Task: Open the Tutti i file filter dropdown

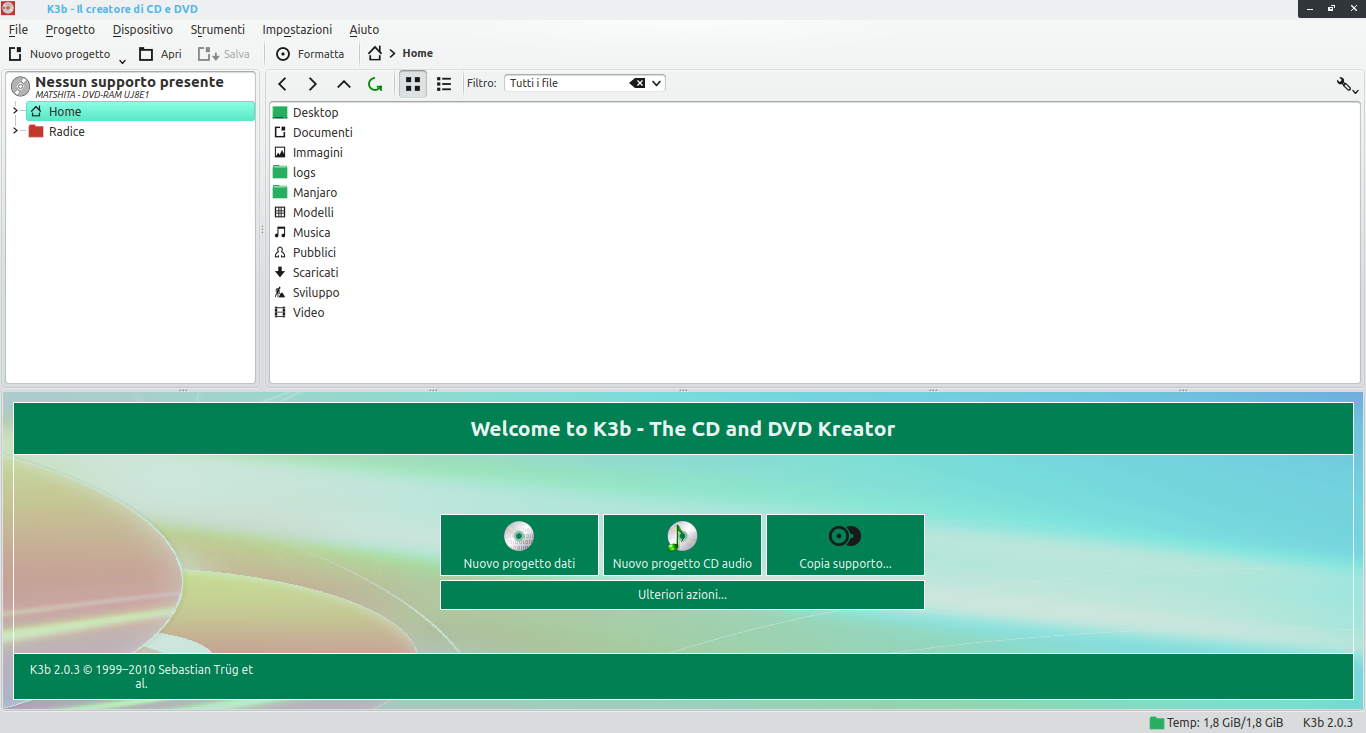Action: [x=657, y=83]
